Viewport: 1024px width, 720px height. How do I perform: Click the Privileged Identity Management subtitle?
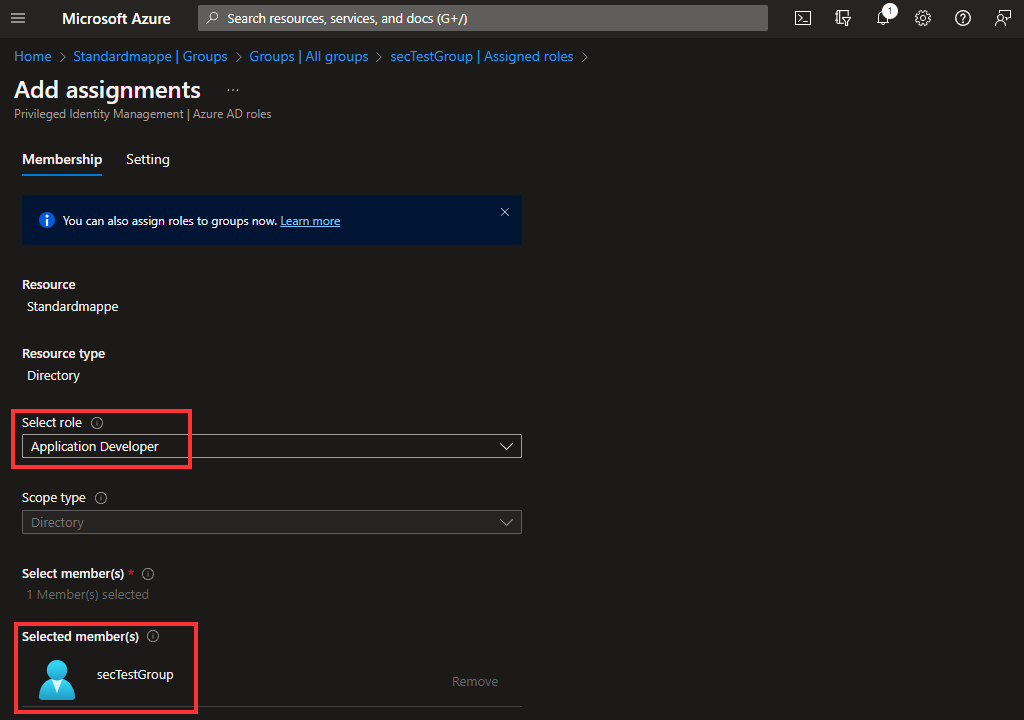143,114
